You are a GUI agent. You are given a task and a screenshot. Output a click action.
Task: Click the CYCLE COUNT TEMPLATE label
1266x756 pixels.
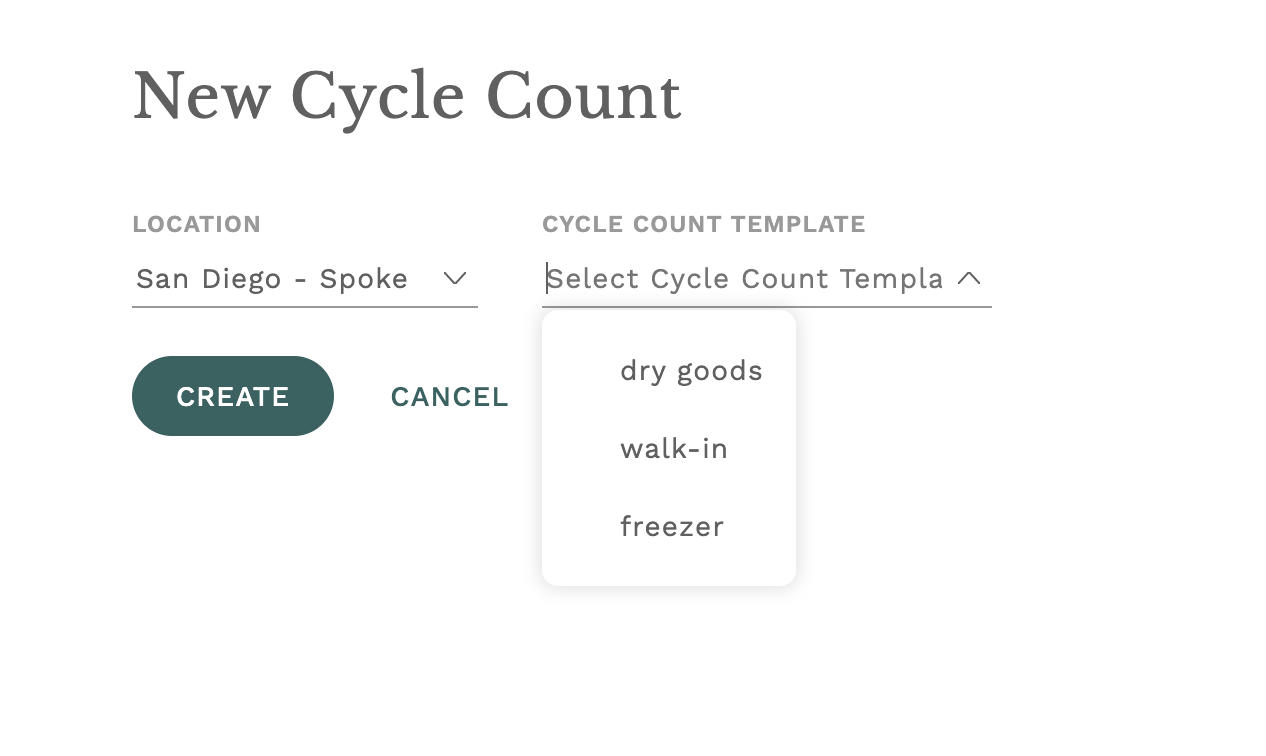click(703, 224)
